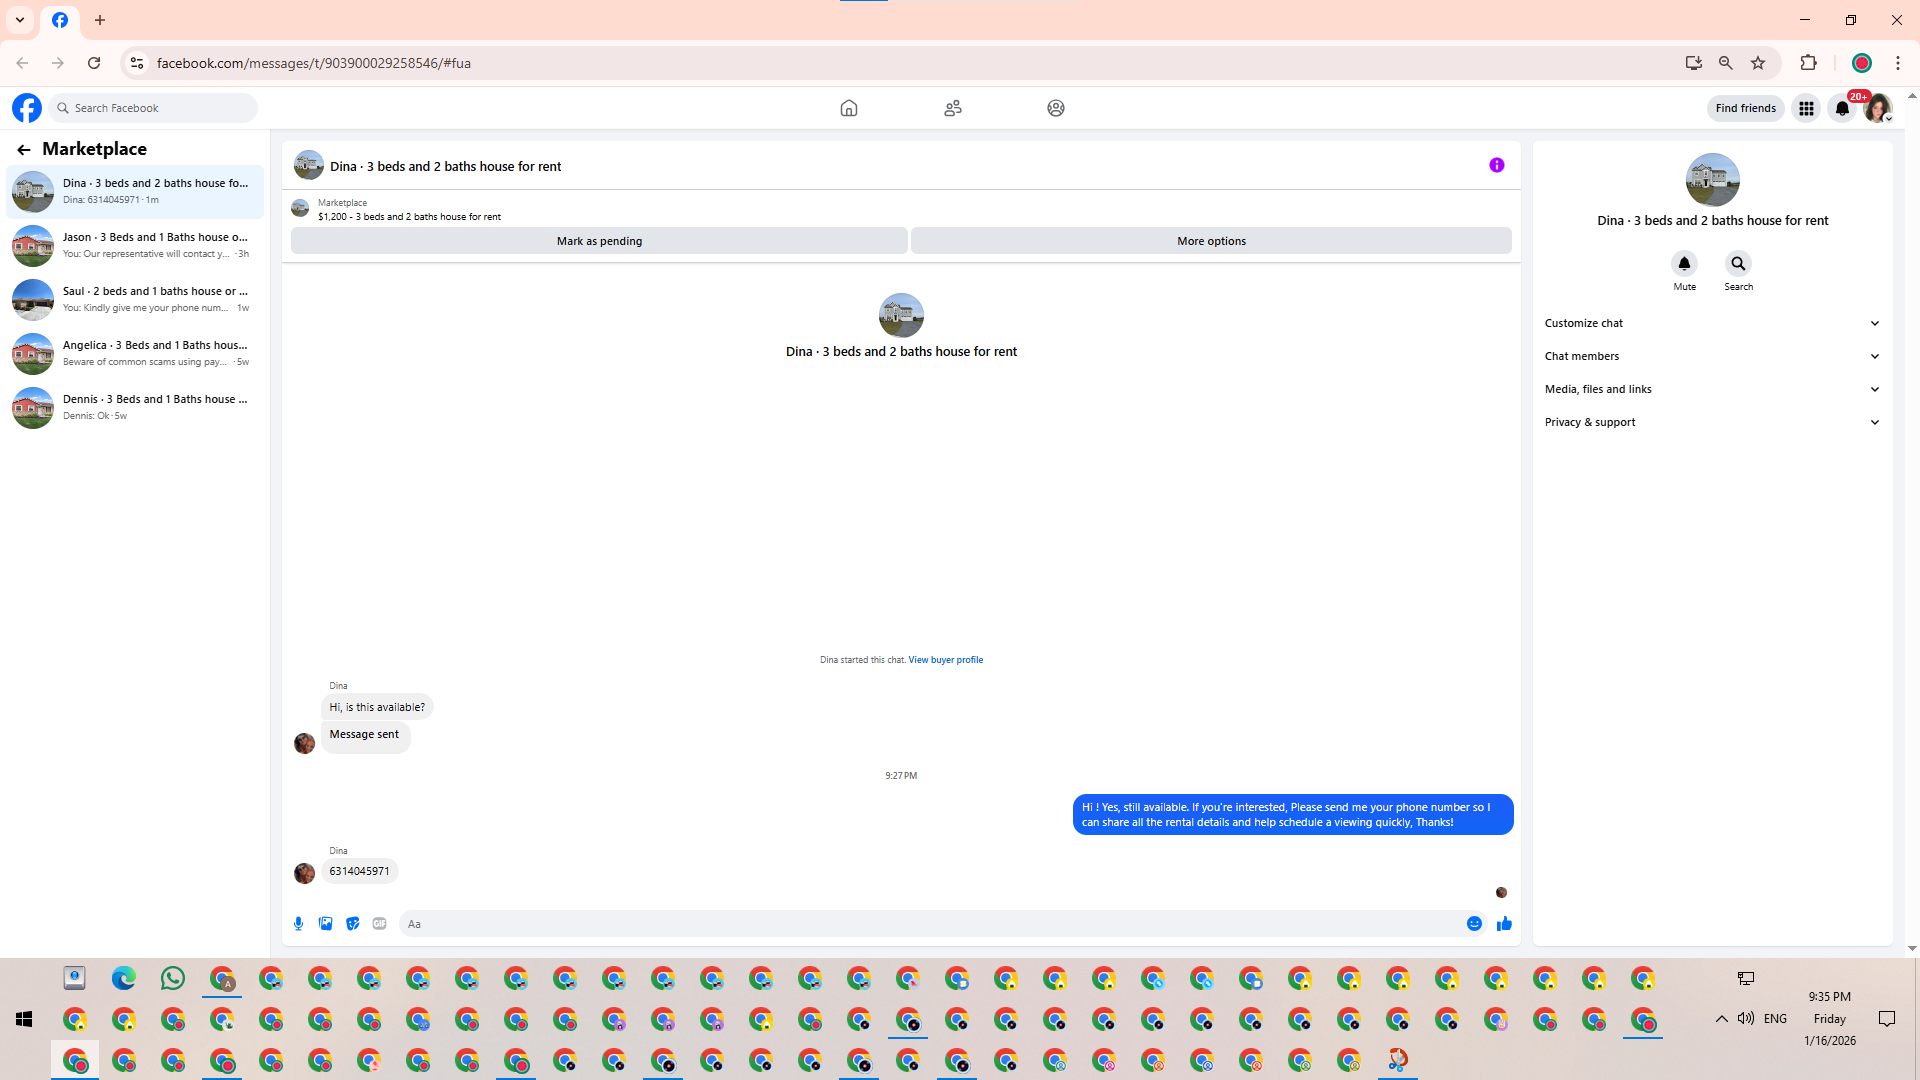Open the Friends tab in top navigation
The width and height of the screenshot is (1920, 1080).
(952, 108)
